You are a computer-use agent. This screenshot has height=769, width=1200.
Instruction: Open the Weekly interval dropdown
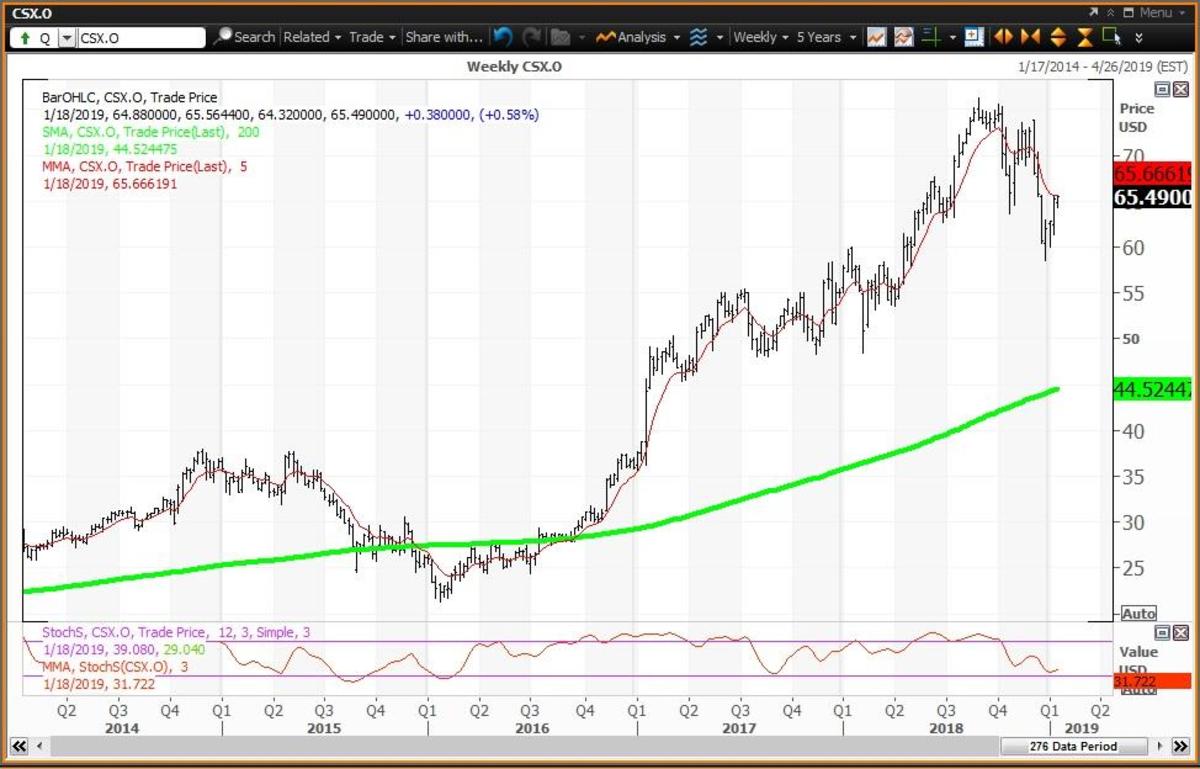point(761,37)
